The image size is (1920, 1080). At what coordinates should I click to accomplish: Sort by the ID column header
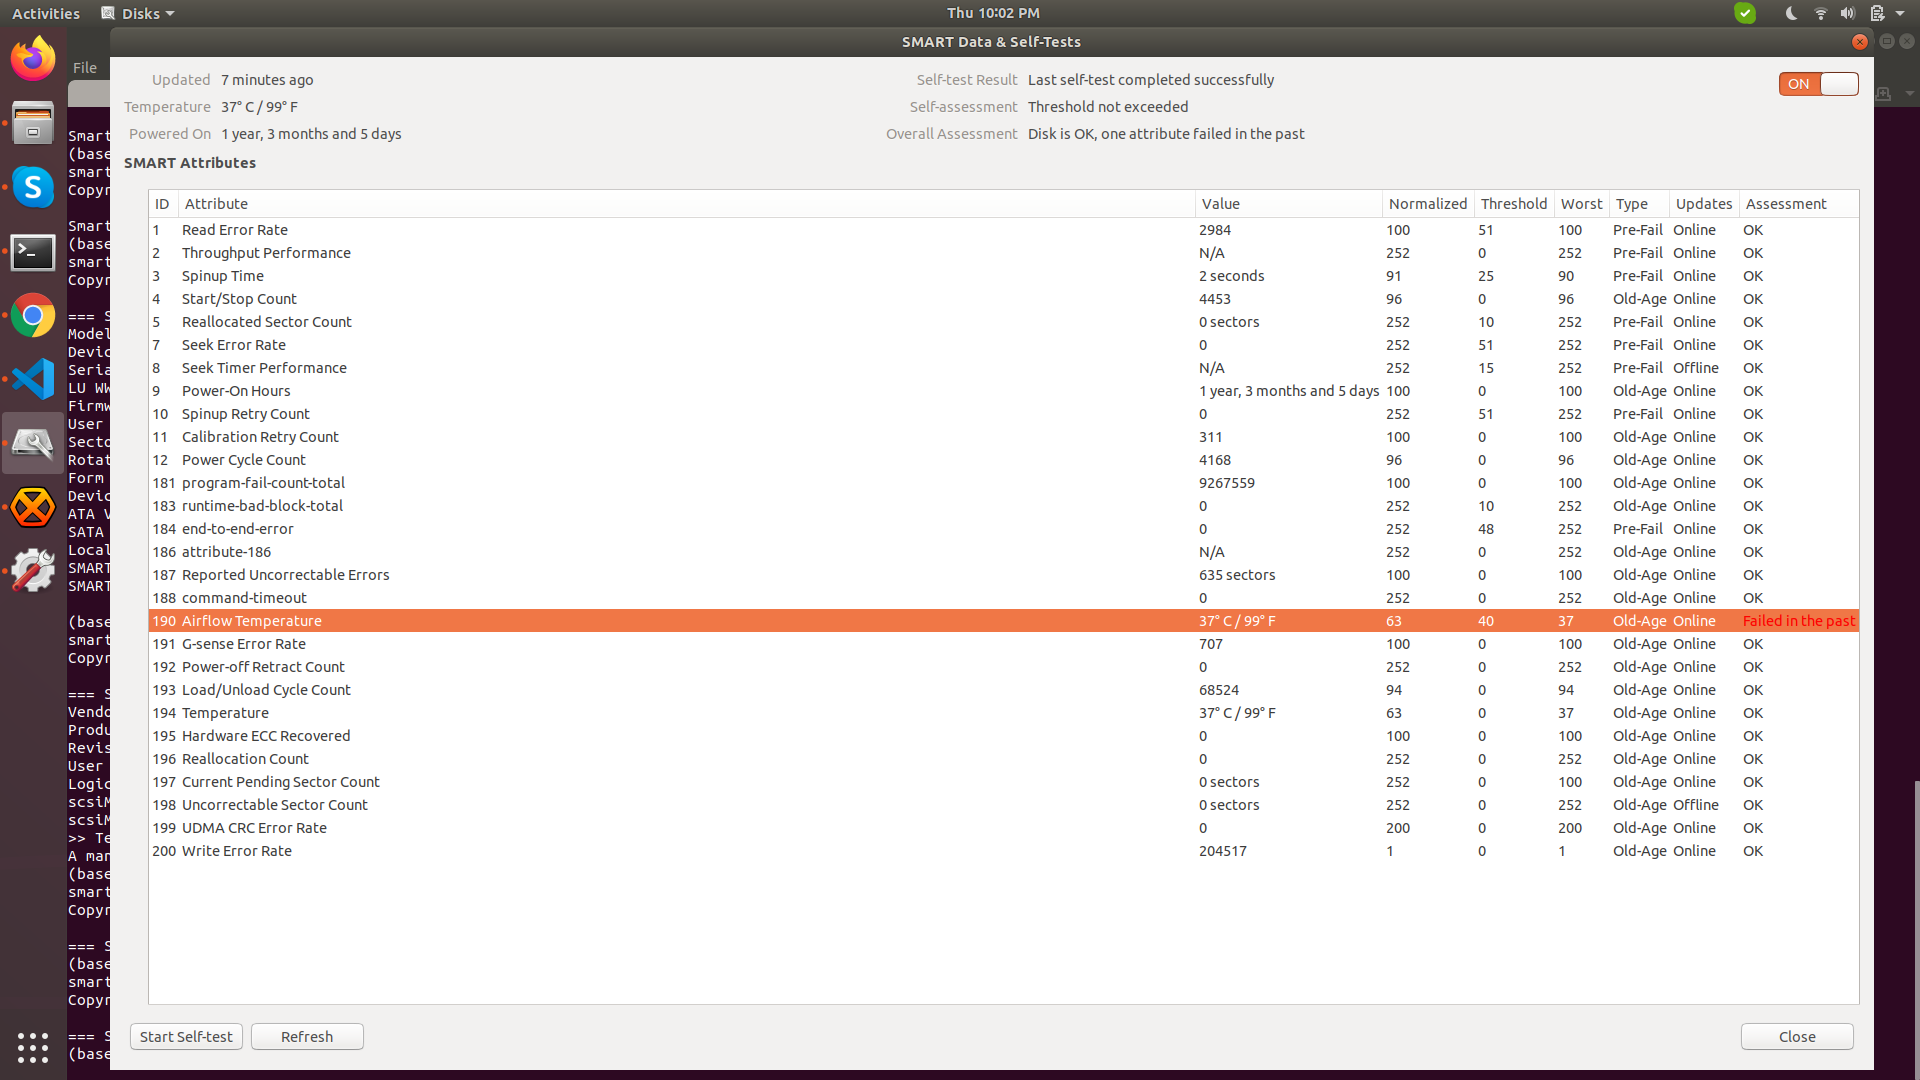coord(163,203)
